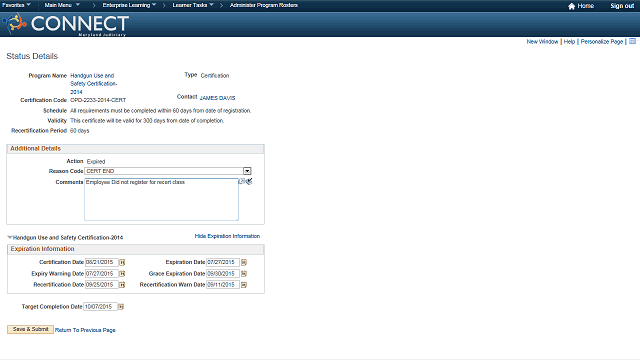Click the '60 days' recertification period value

[x=80, y=131]
